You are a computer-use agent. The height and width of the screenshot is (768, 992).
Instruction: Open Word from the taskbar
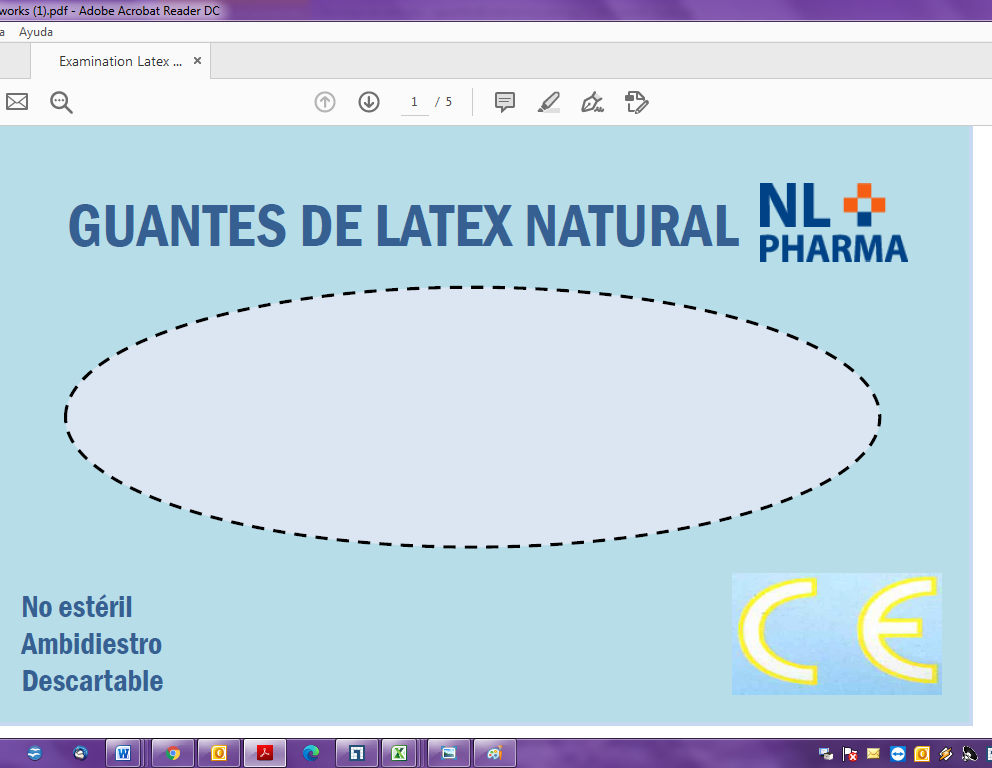coord(123,753)
